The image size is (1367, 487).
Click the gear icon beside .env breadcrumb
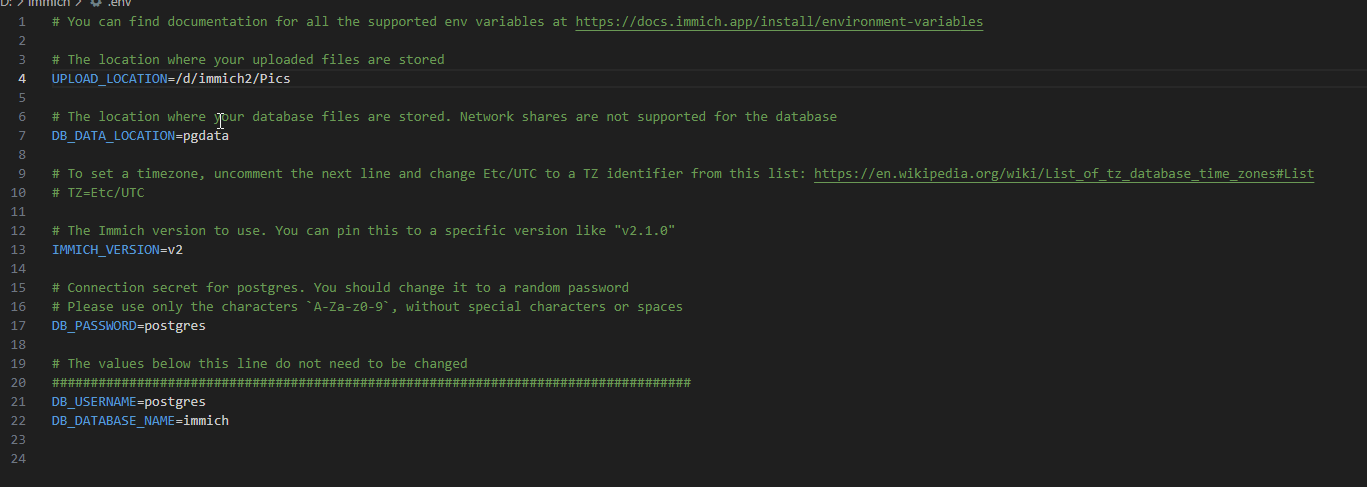96,4
